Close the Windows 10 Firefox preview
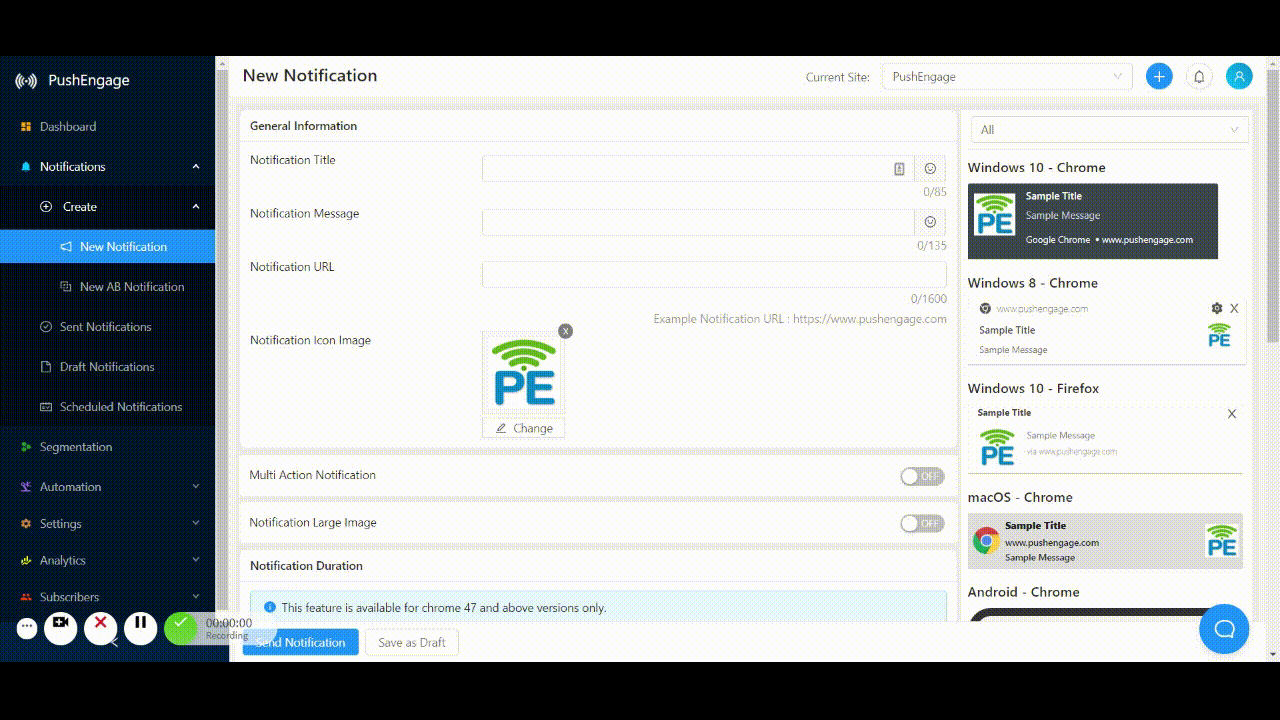1280x720 pixels. coord(1232,414)
